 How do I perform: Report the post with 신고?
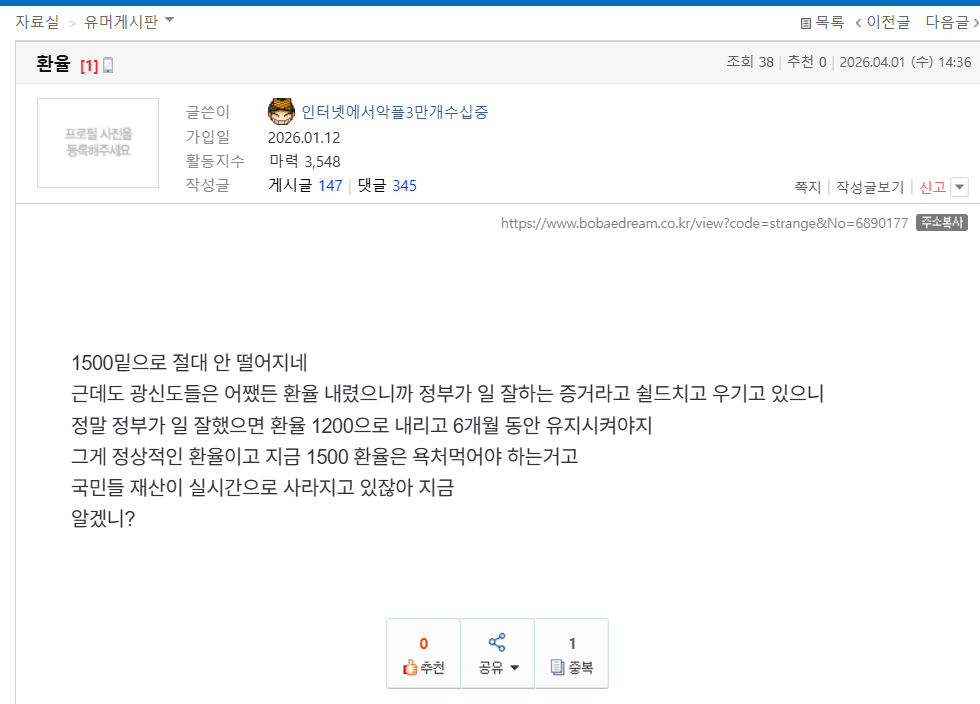(932, 187)
